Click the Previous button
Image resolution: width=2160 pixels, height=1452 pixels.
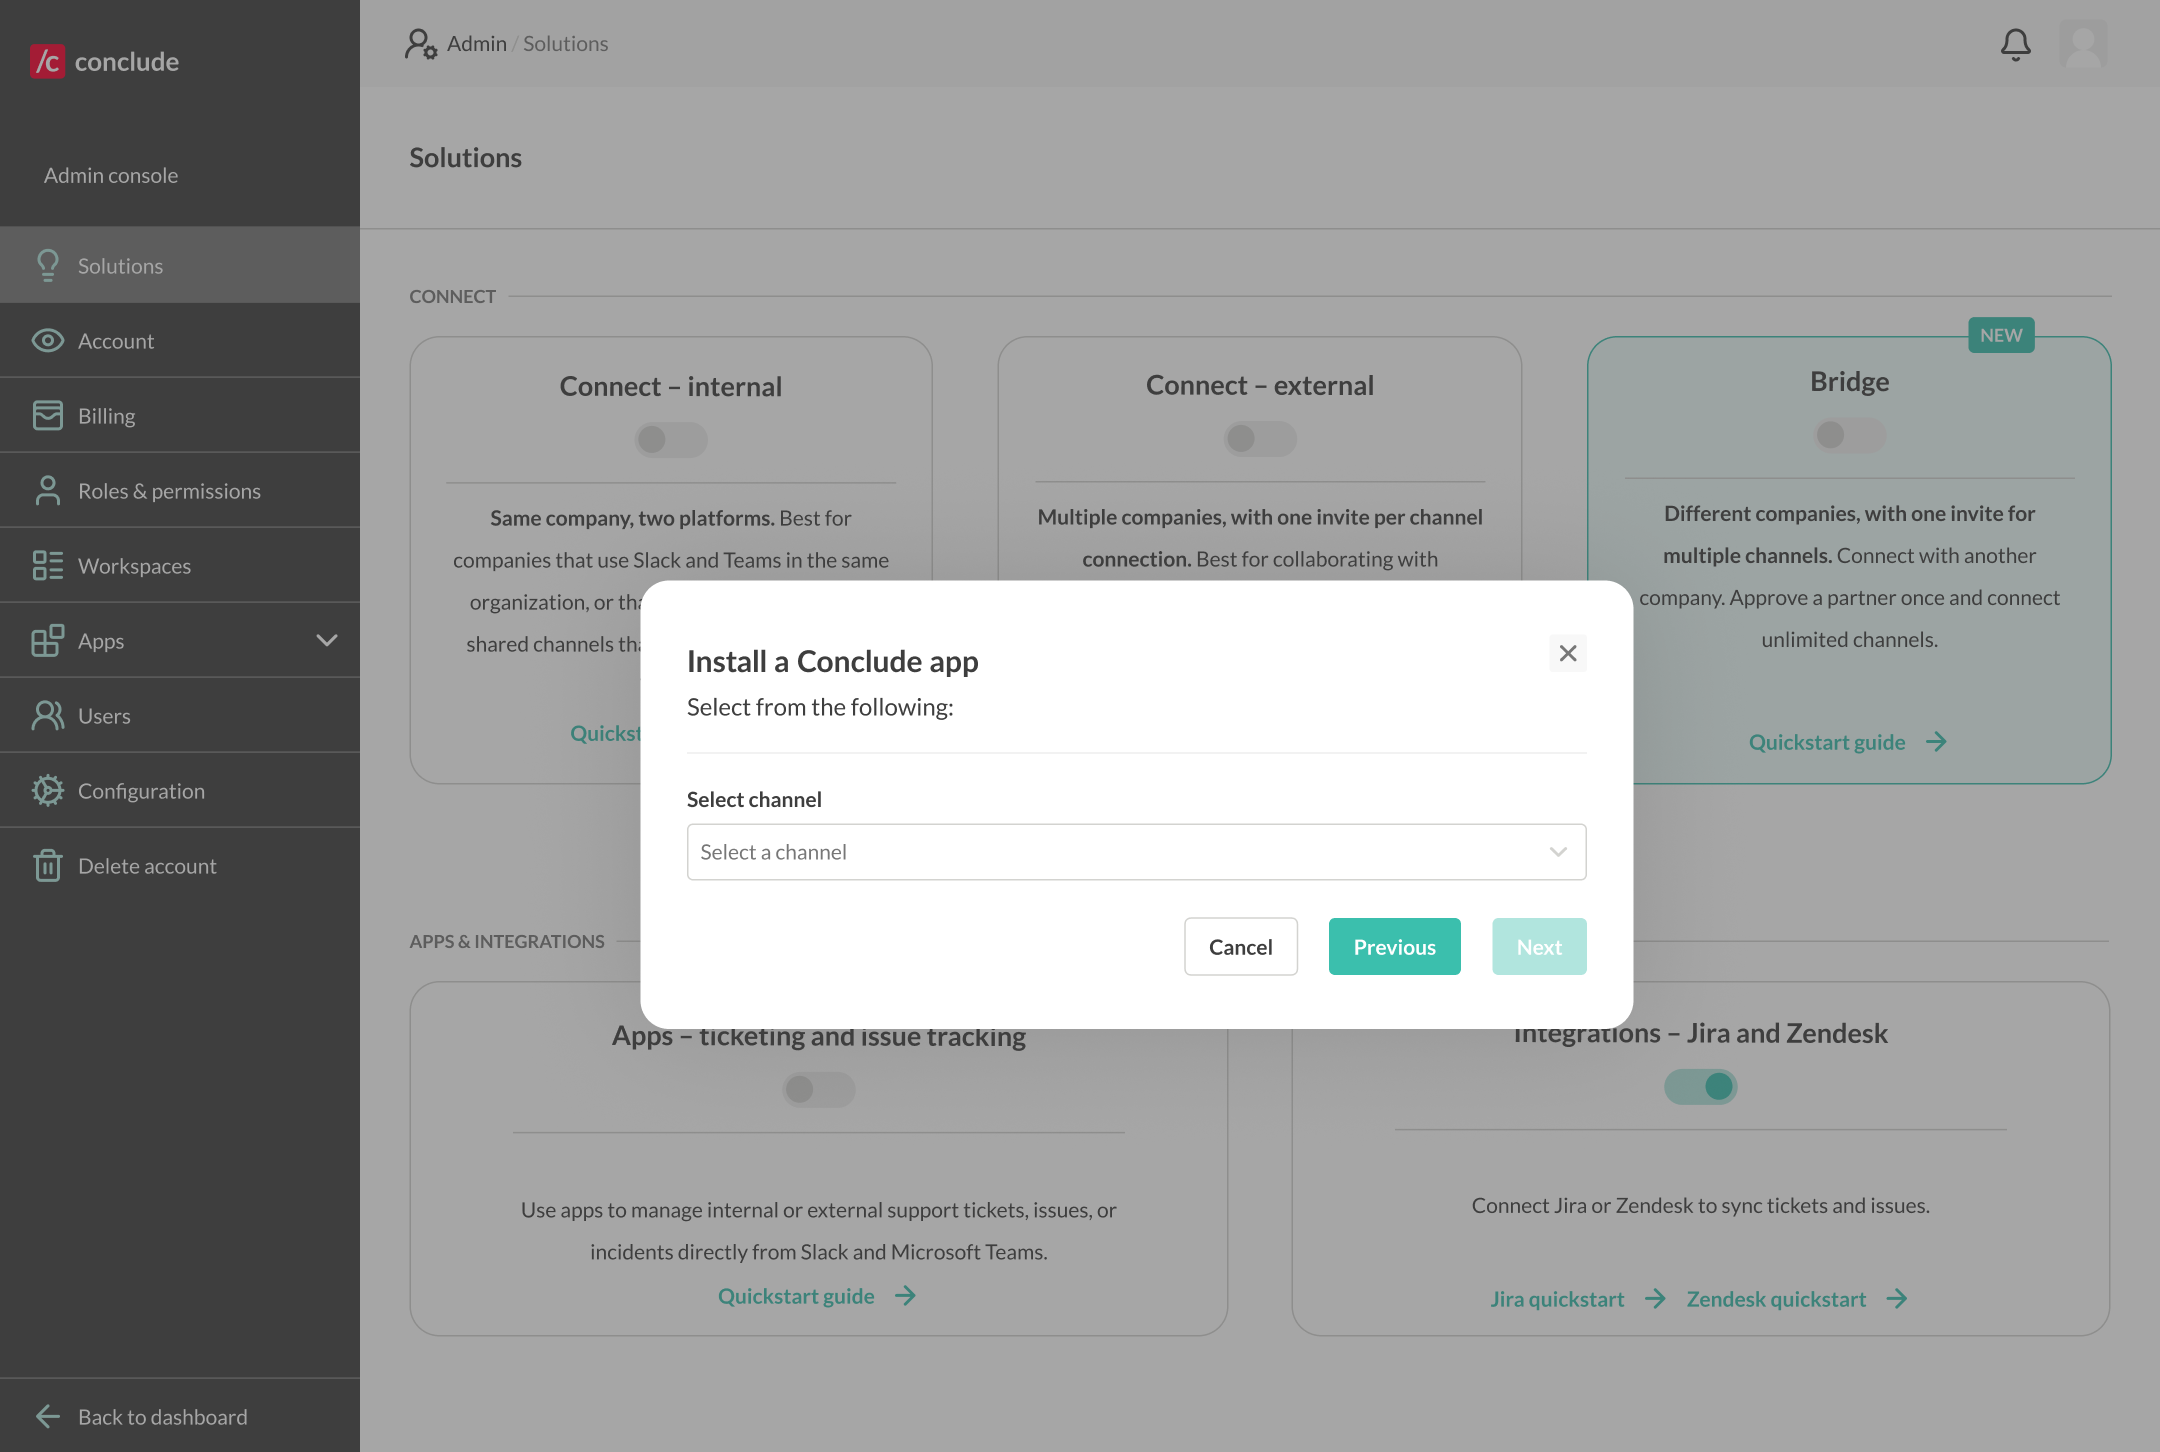pos(1394,946)
